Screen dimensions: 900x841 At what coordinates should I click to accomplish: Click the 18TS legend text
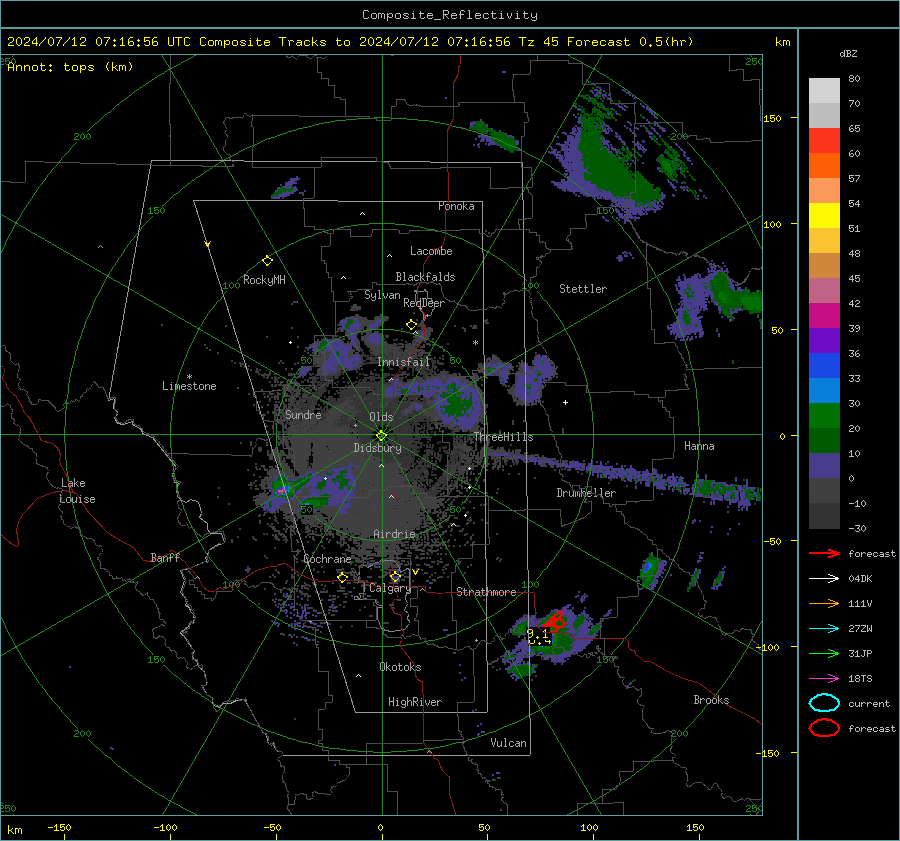pyautogui.click(x=860, y=679)
